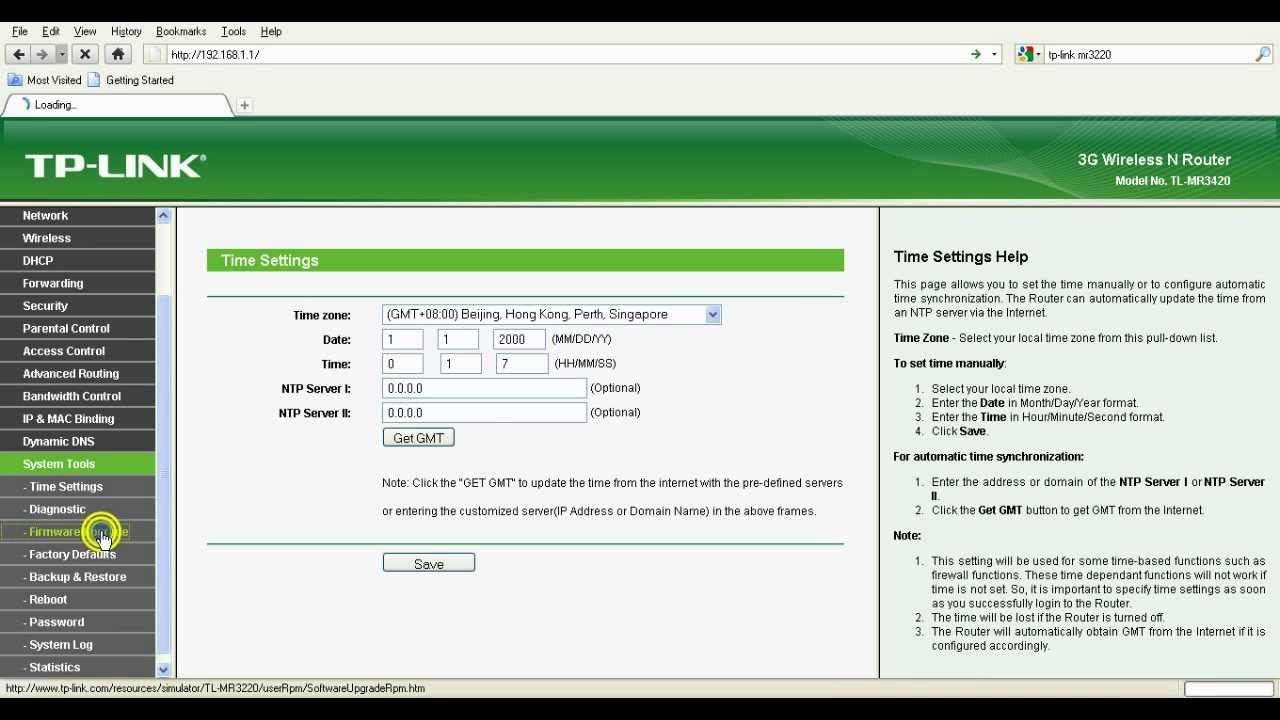The height and width of the screenshot is (720, 1280).
Task: Expand the Time zone dropdown
Action: [x=551, y=314]
